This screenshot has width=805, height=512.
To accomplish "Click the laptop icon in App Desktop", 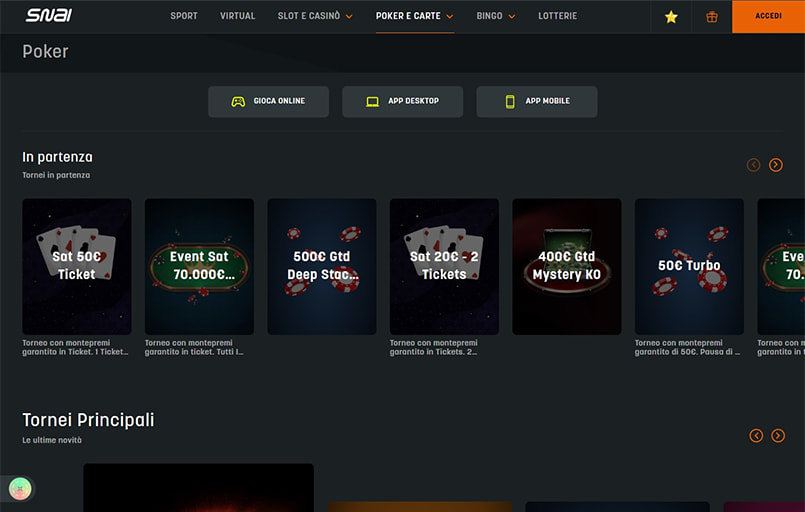I will click(x=372, y=102).
